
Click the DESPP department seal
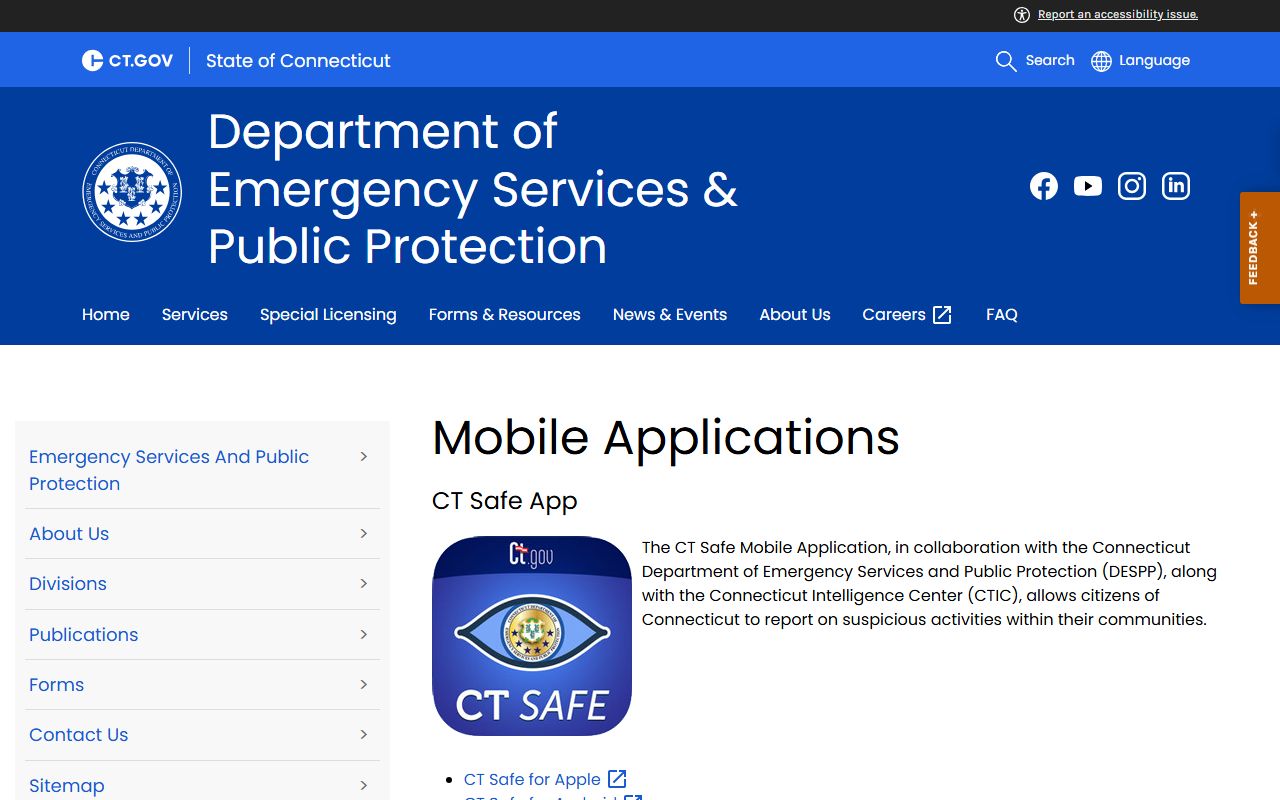(x=132, y=192)
